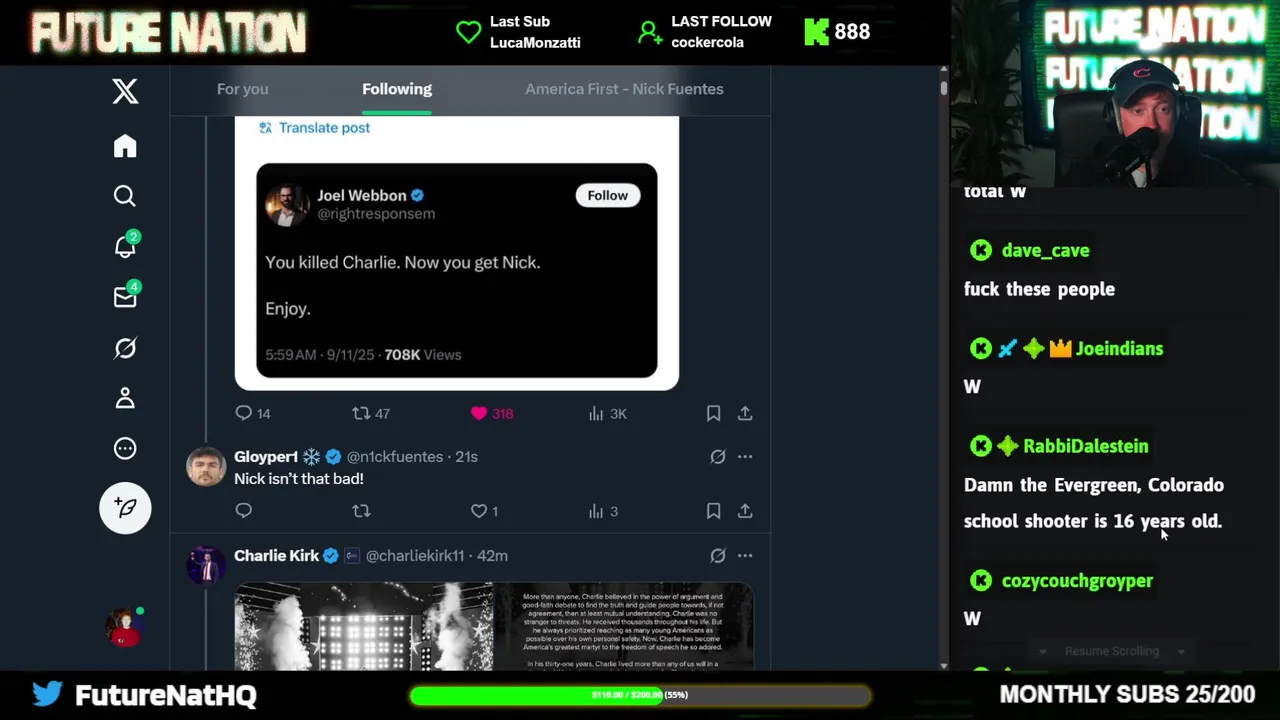Unlike the post with 318 likes
1280x720 pixels.
coord(491,413)
